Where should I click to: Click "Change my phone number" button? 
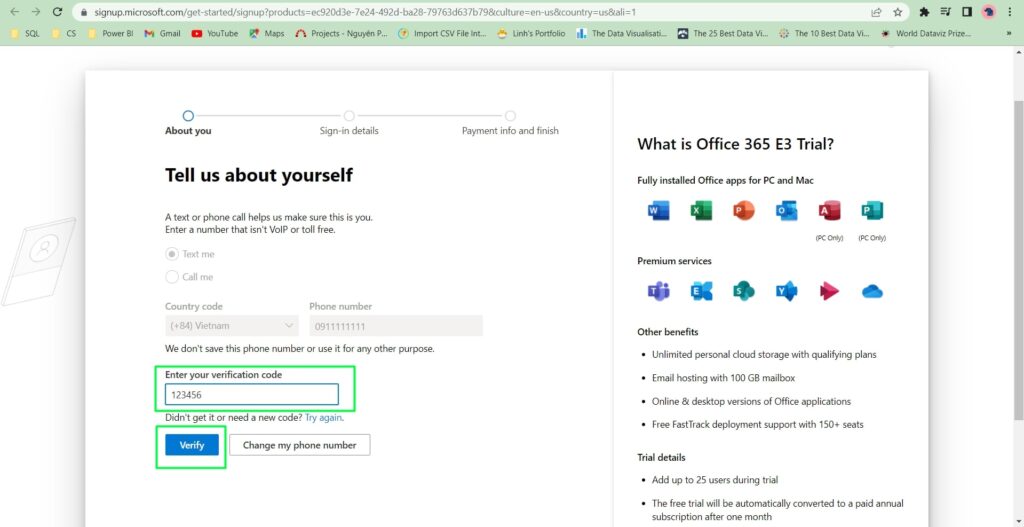point(299,445)
